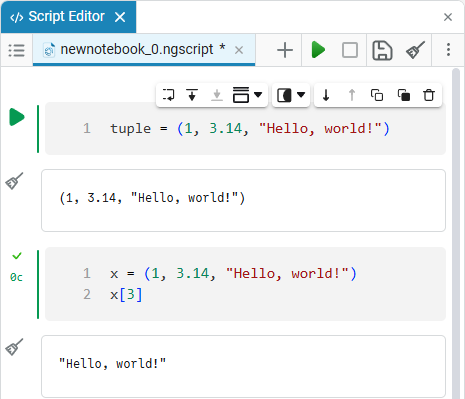Save the notebook with the floppy disk icon

click(x=382, y=50)
